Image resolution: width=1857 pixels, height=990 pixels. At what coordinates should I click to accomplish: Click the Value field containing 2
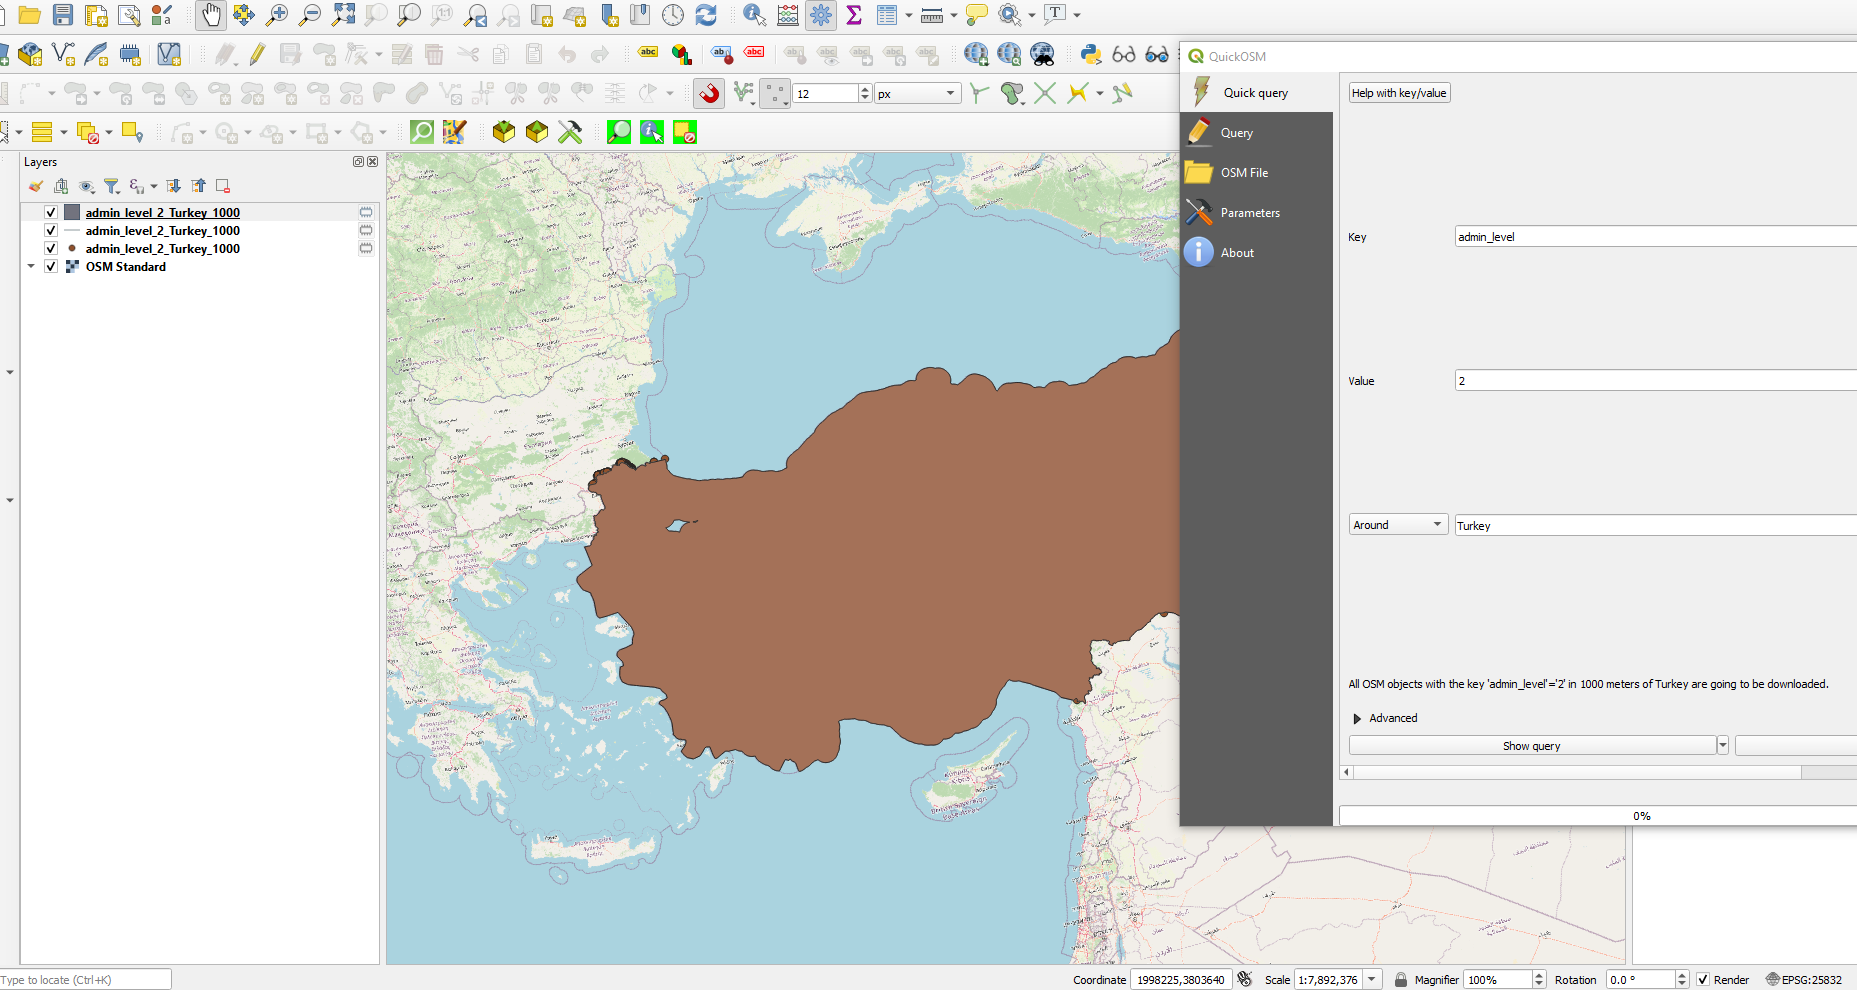[x=1656, y=381]
